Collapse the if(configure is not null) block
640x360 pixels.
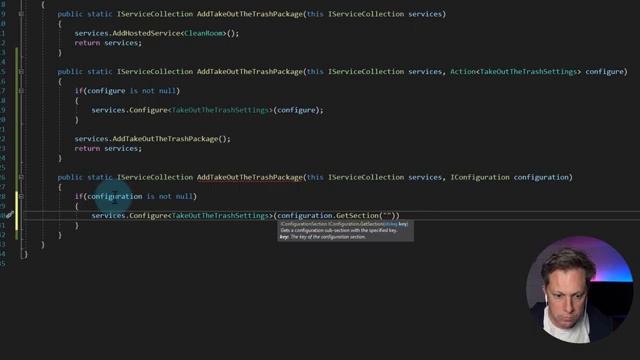pyautogui.click(x=21, y=91)
